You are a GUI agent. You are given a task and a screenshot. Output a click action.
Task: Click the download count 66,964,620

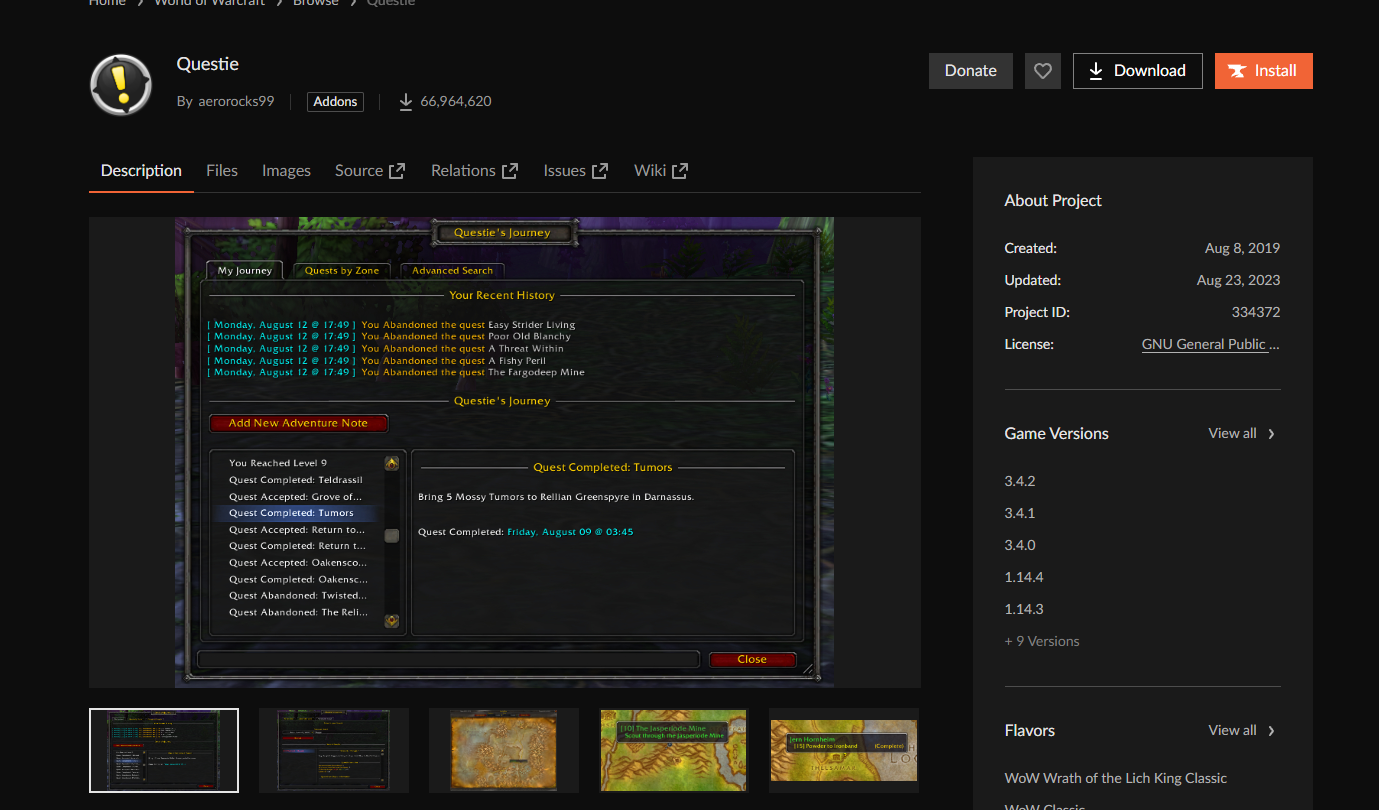(456, 101)
